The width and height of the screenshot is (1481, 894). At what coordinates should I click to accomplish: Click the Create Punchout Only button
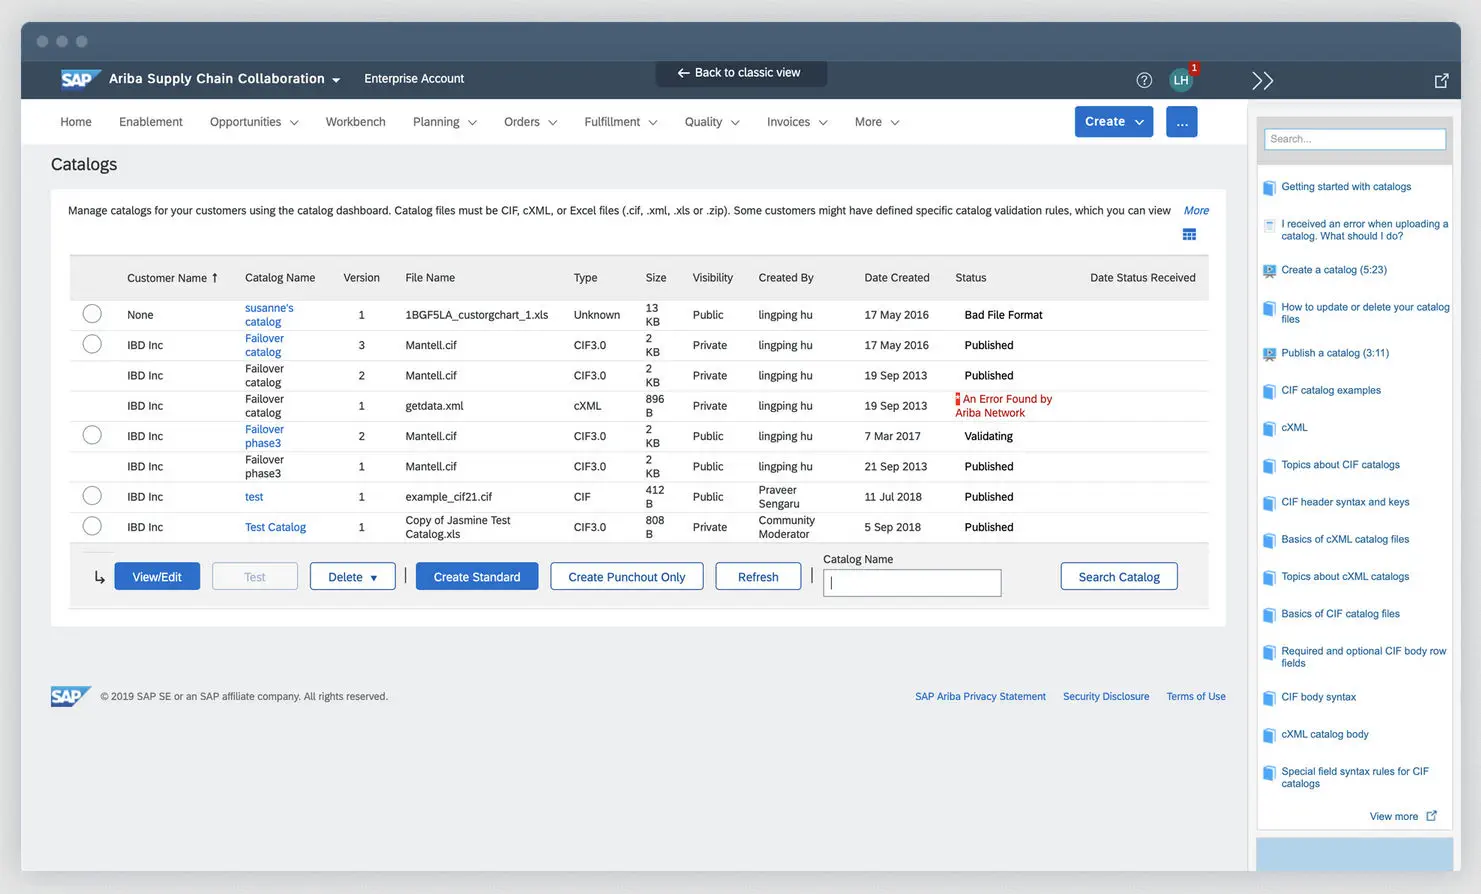tap(626, 577)
